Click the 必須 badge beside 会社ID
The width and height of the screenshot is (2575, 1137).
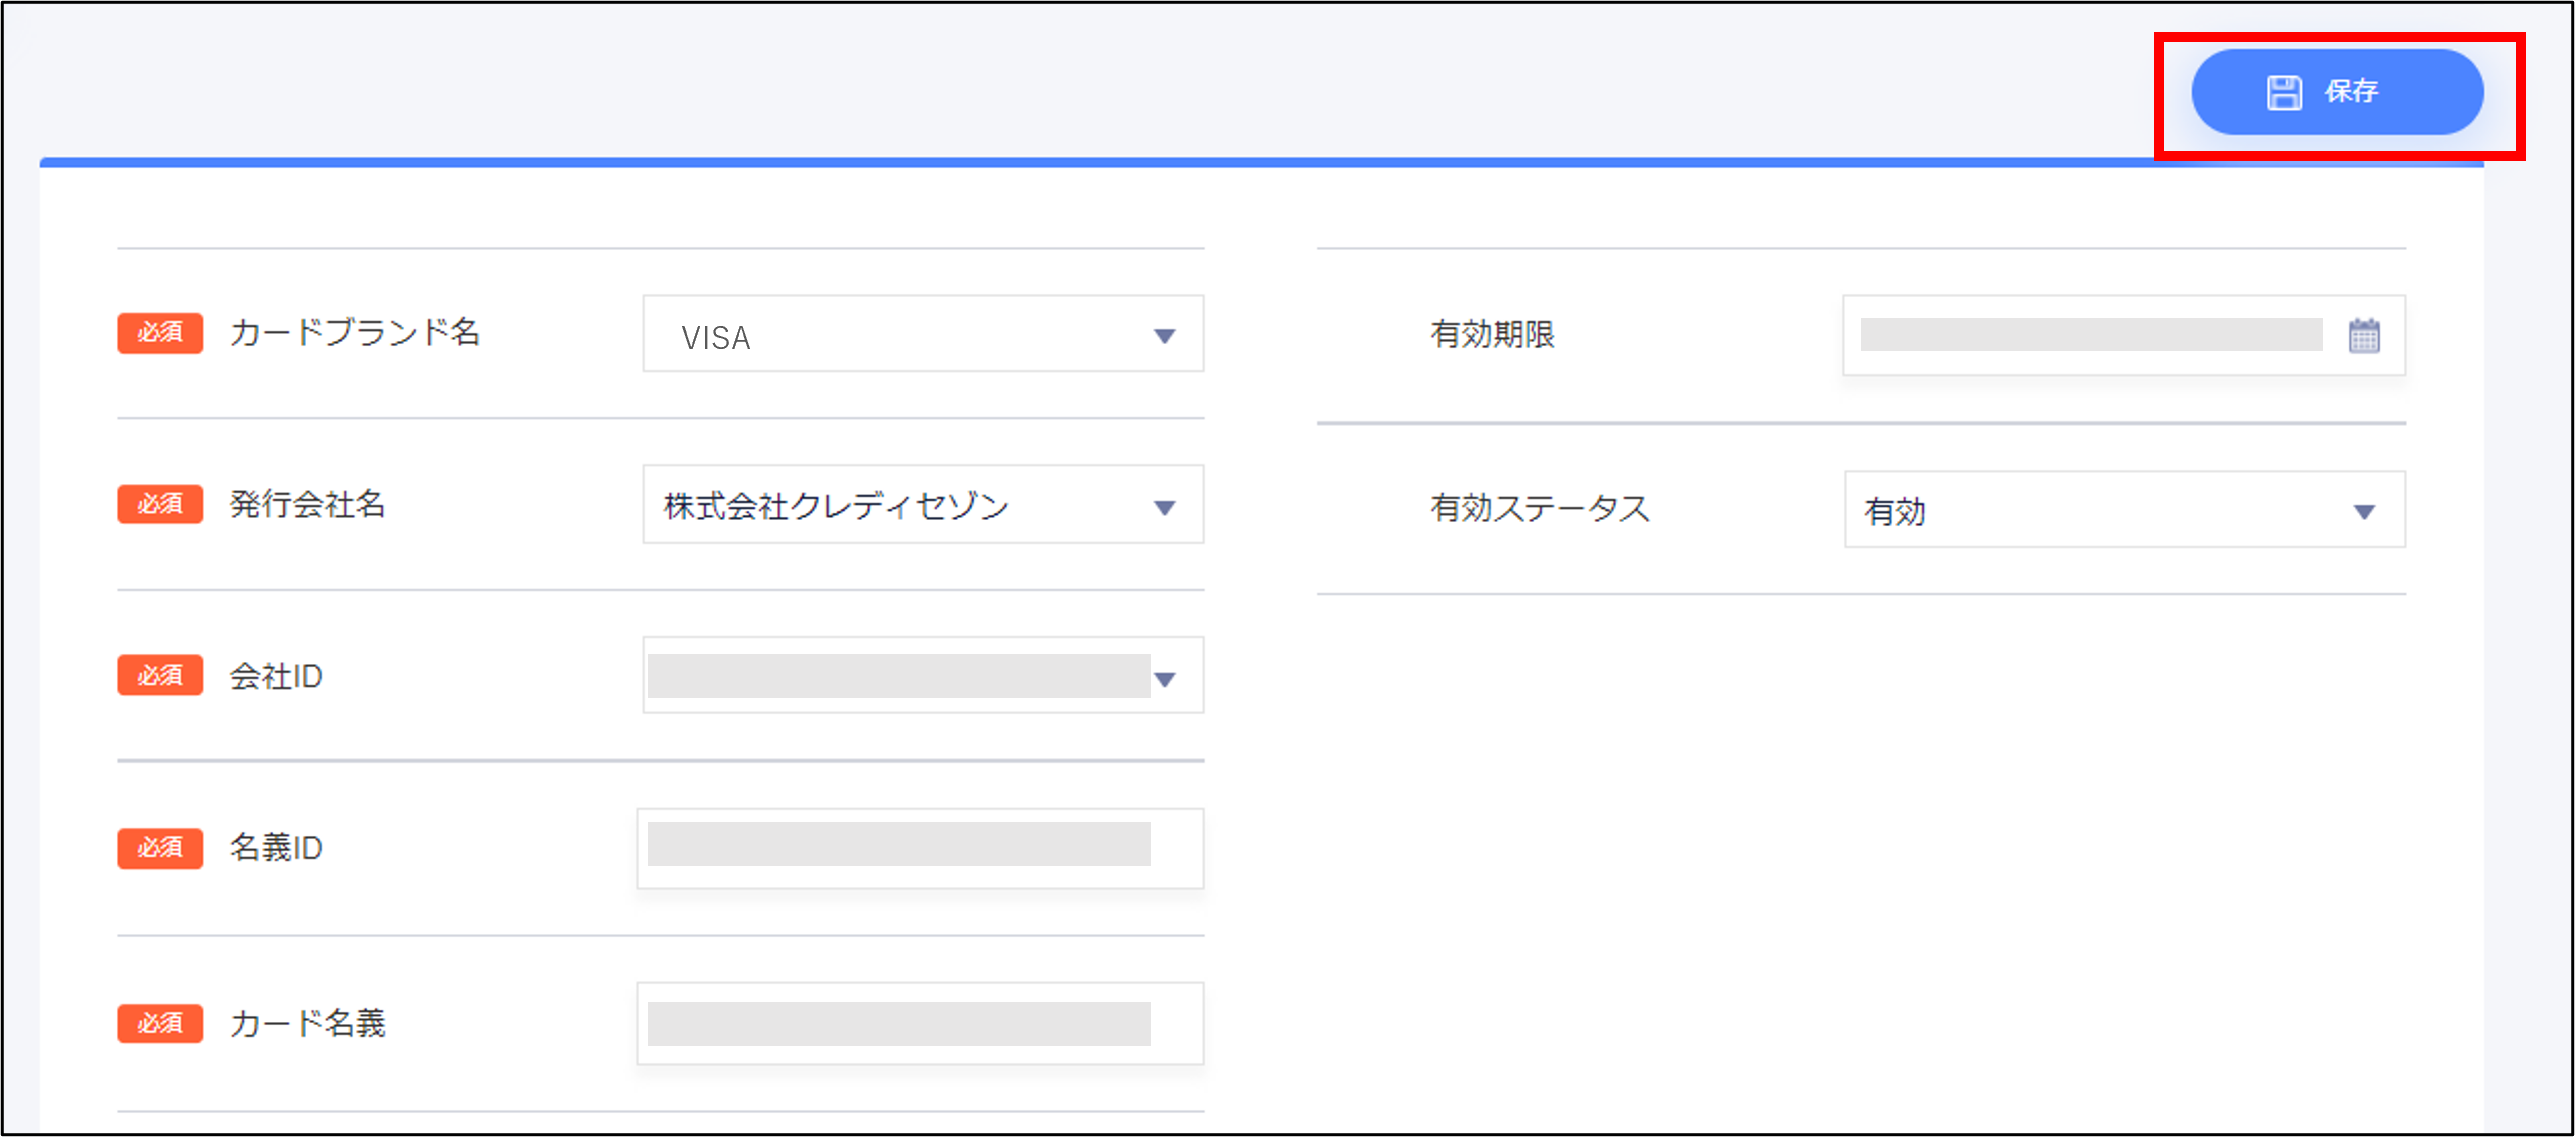[x=160, y=676]
